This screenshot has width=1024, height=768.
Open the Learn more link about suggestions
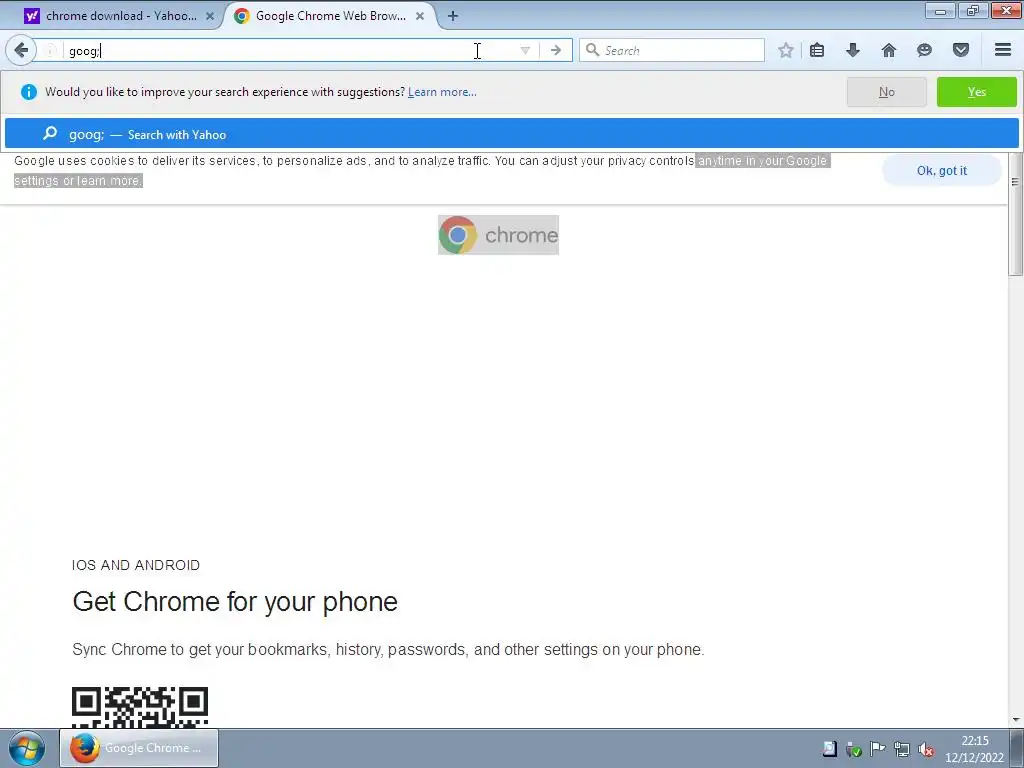[x=442, y=92]
